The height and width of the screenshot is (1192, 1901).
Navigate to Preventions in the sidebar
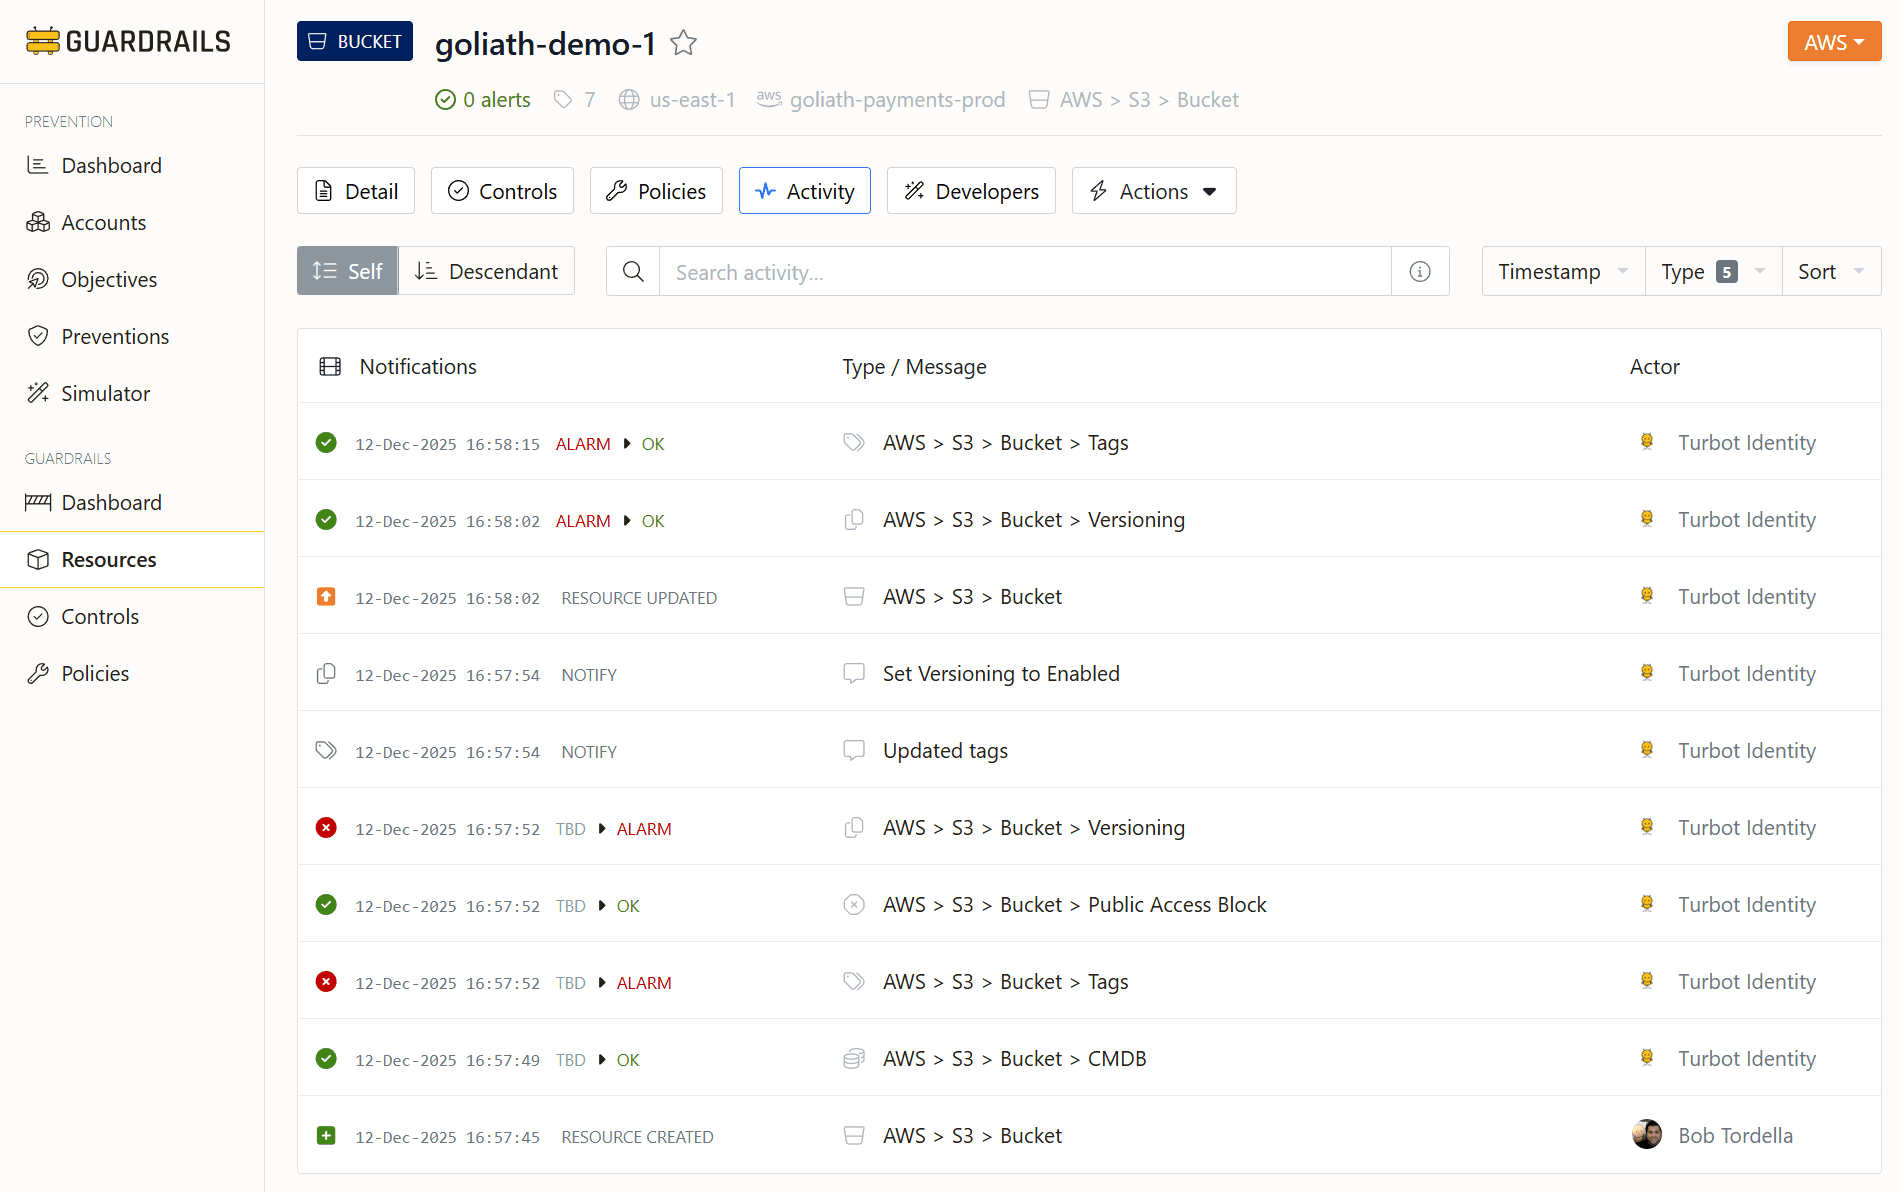(x=114, y=336)
